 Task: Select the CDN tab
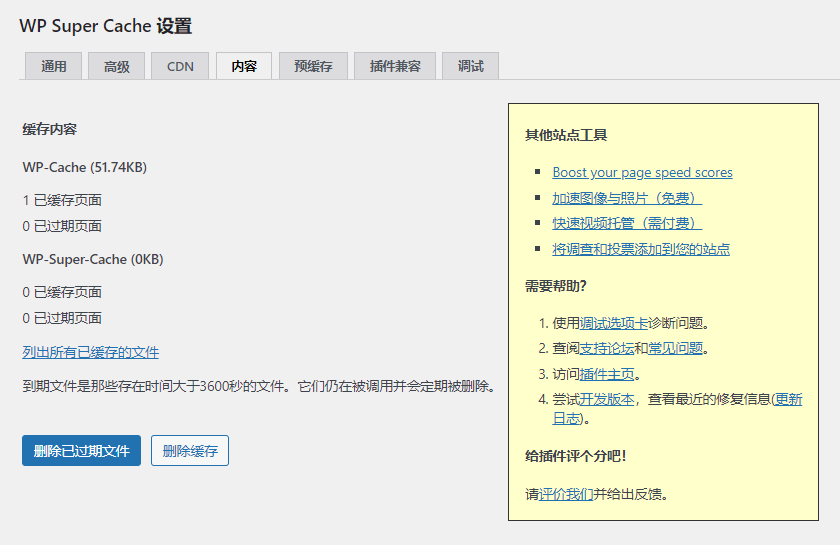(x=180, y=66)
